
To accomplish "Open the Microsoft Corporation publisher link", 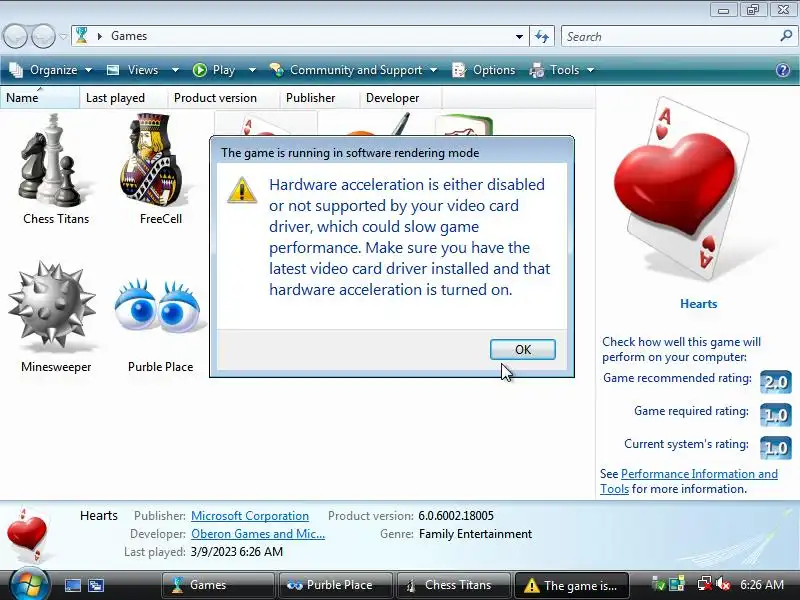I will [250, 516].
